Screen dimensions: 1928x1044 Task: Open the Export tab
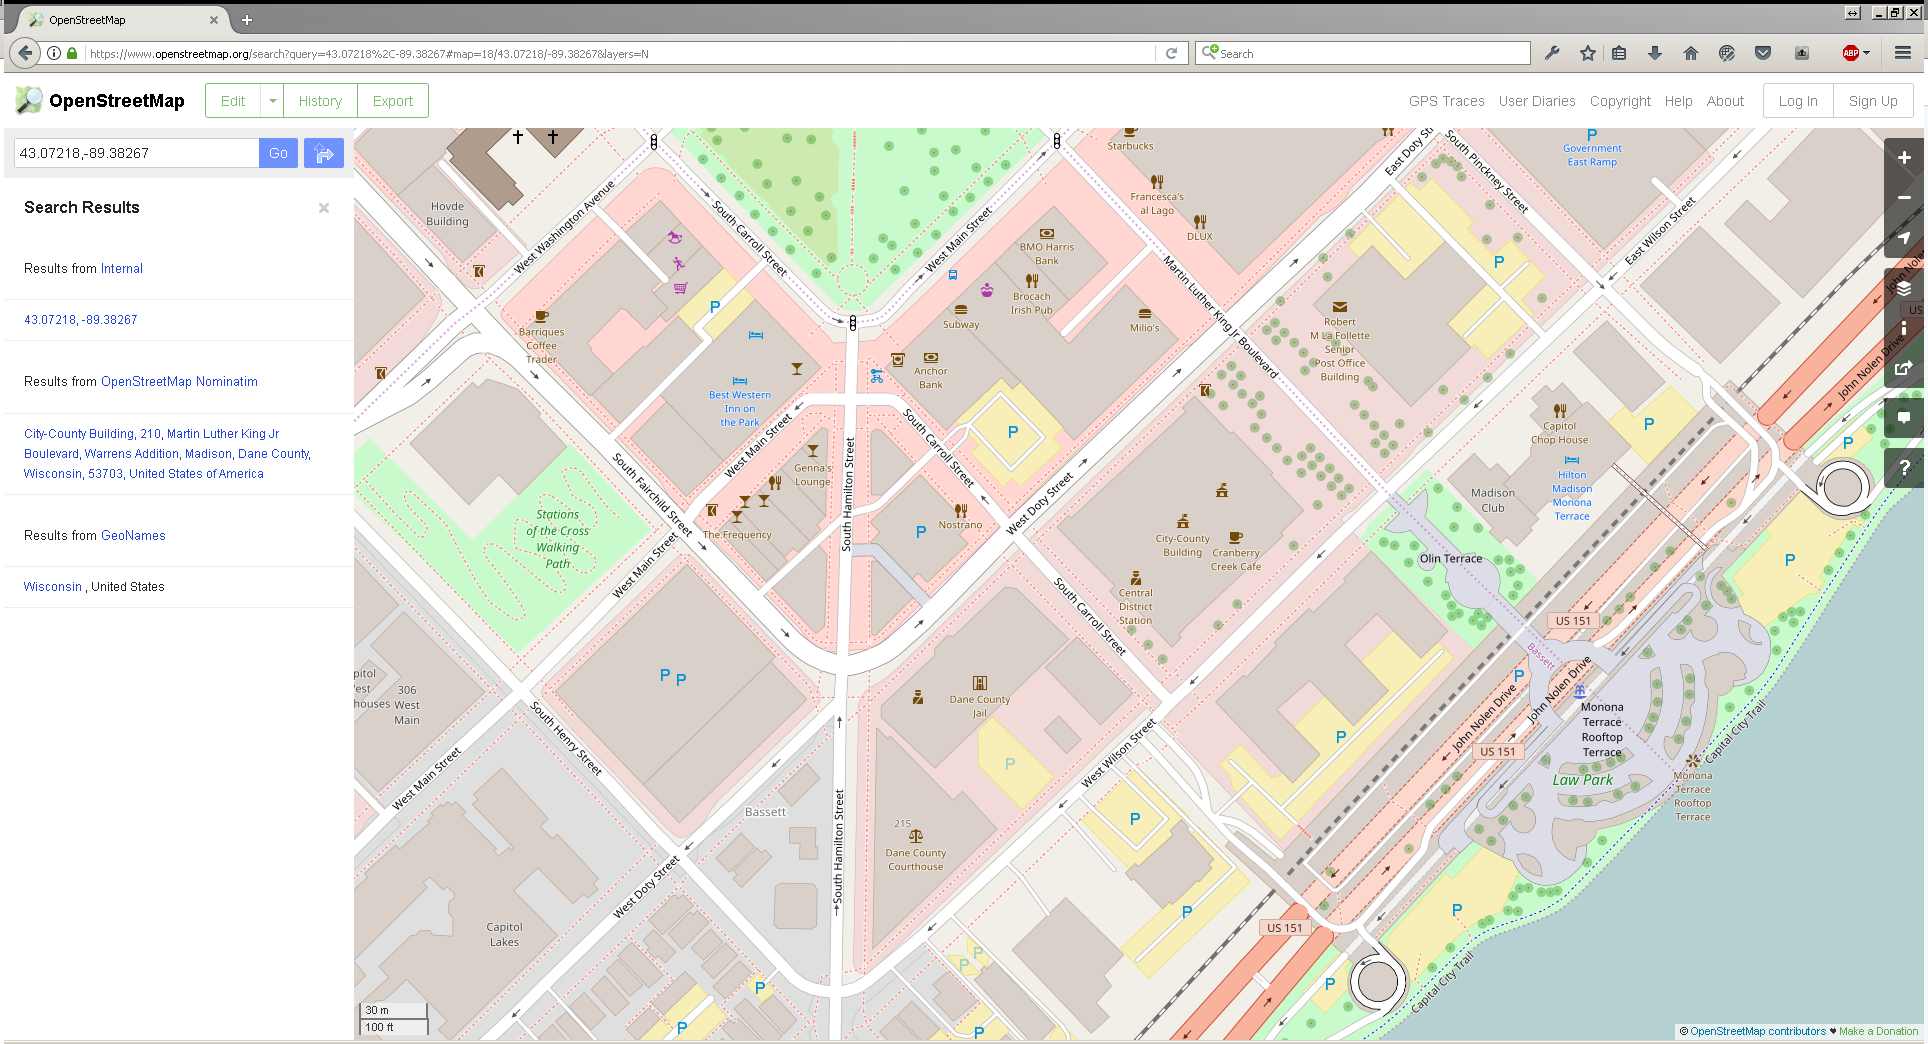coord(393,101)
